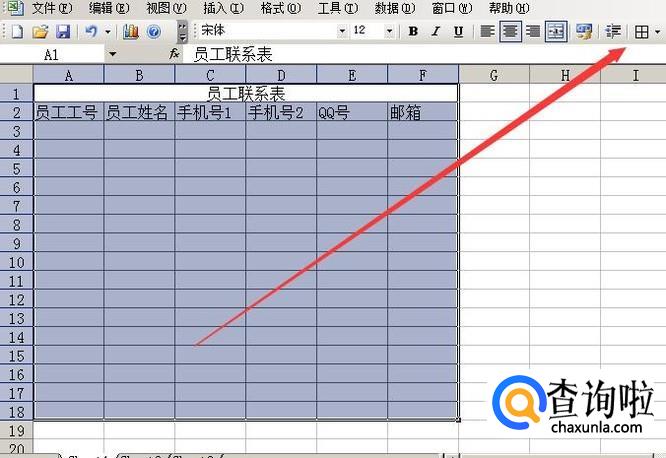Viewport: 666px width, 458px height.
Task: Expand the font name dropdown showing 宋体
Action: click(342, 31)
